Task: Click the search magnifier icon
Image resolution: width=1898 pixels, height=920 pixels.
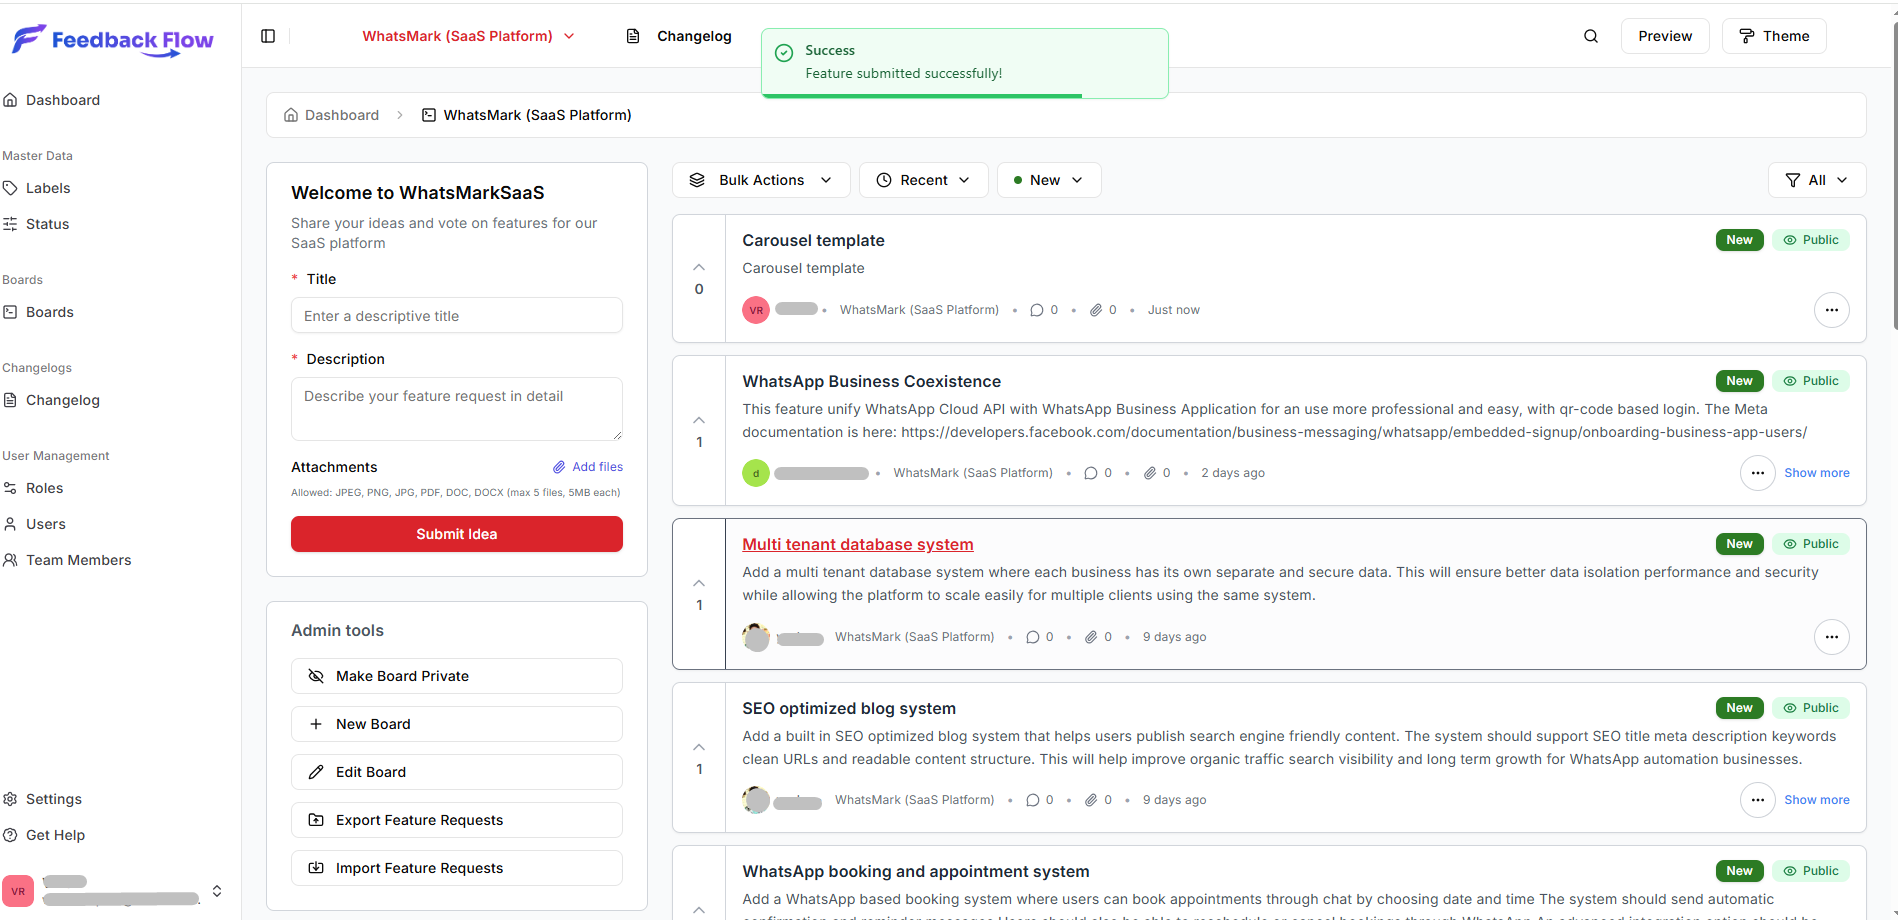Action: pyautogui.click(x=1590, y=36)
